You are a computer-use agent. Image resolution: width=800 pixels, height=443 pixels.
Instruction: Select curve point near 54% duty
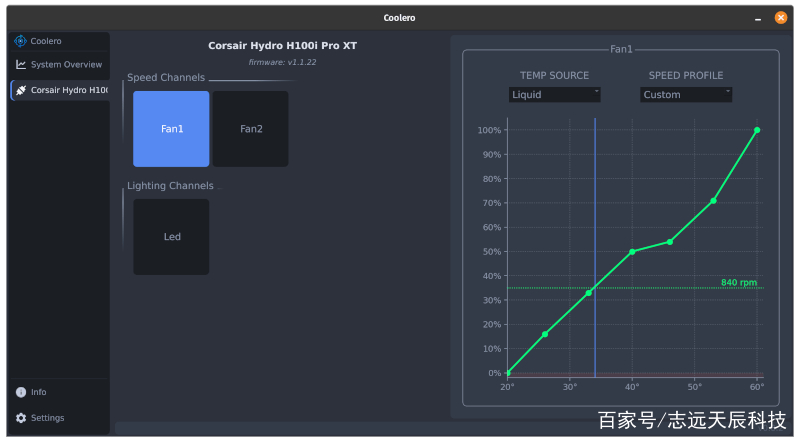[x=670, y=242]
